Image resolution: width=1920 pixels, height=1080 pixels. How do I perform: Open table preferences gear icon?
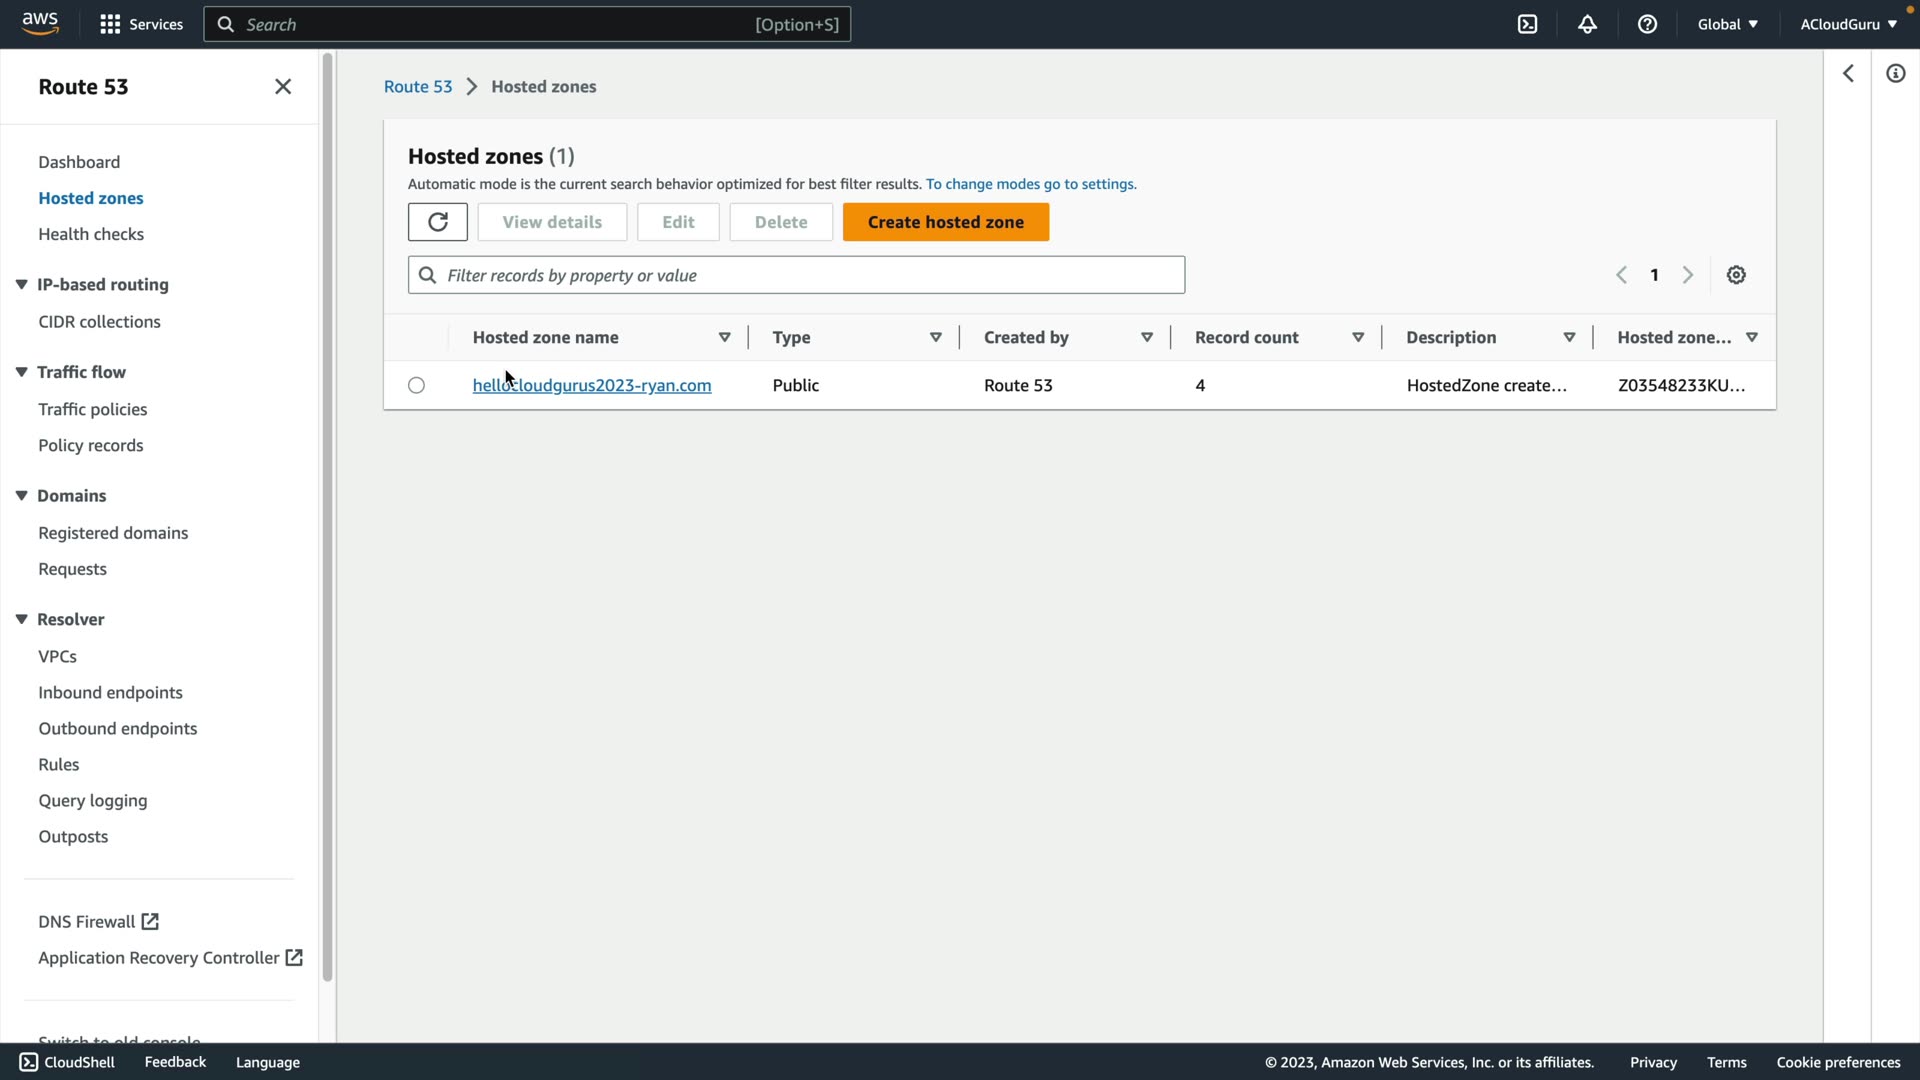(1736, 275)
